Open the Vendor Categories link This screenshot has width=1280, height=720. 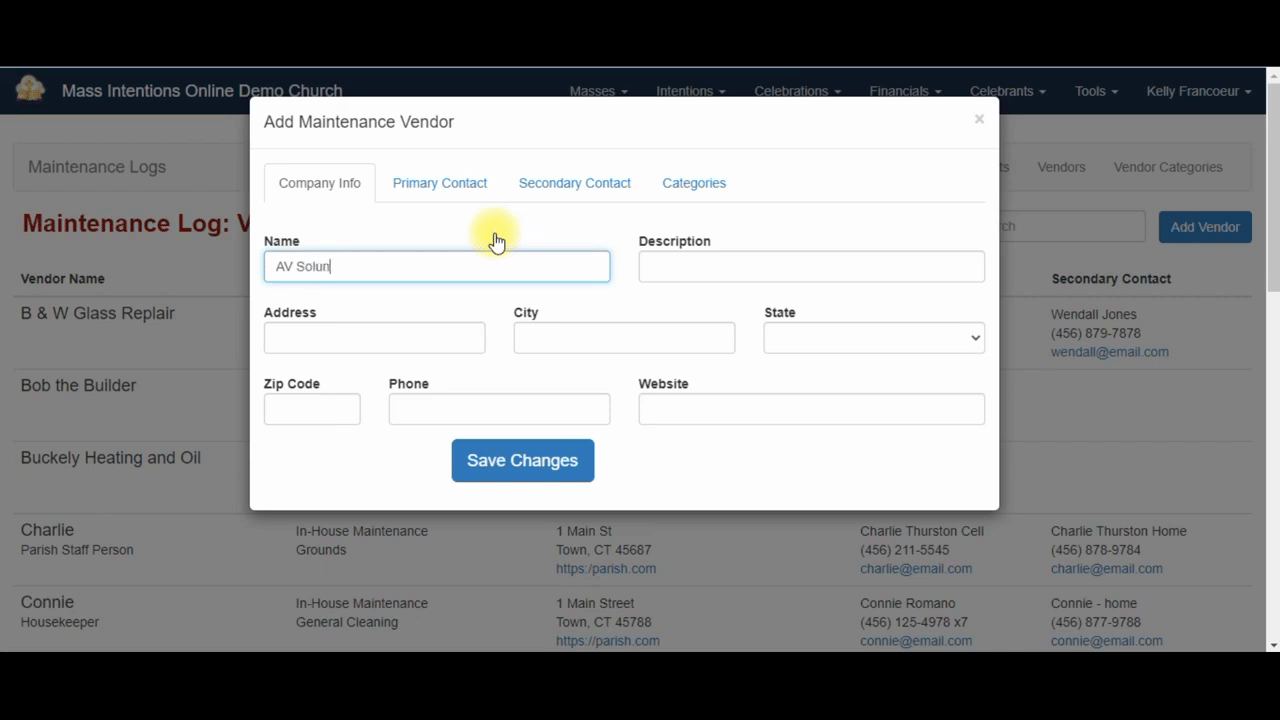[1168, 167]
